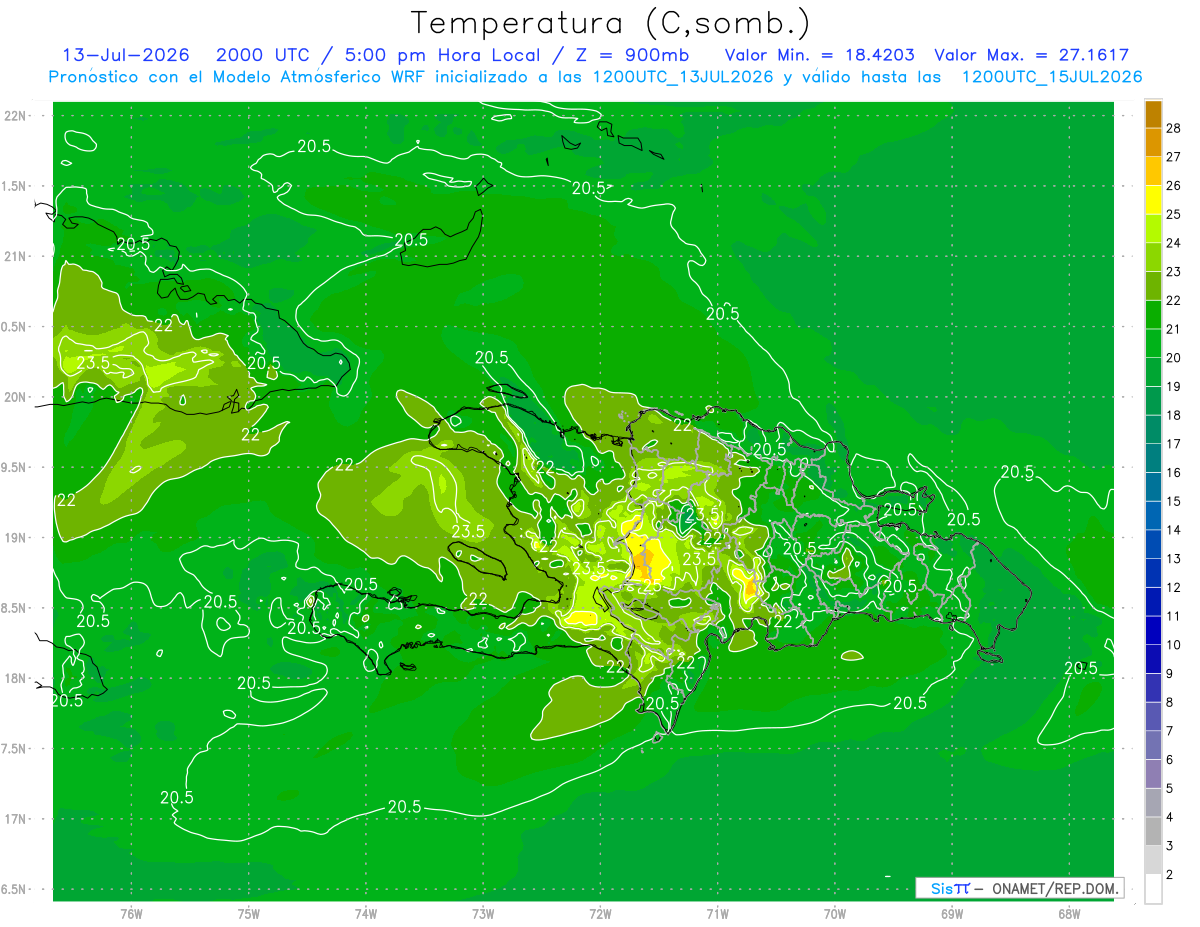The width and height of the screenshot is (1200, 927).
Task: Click the "73W" longitude label
Action: click(483, 913)
